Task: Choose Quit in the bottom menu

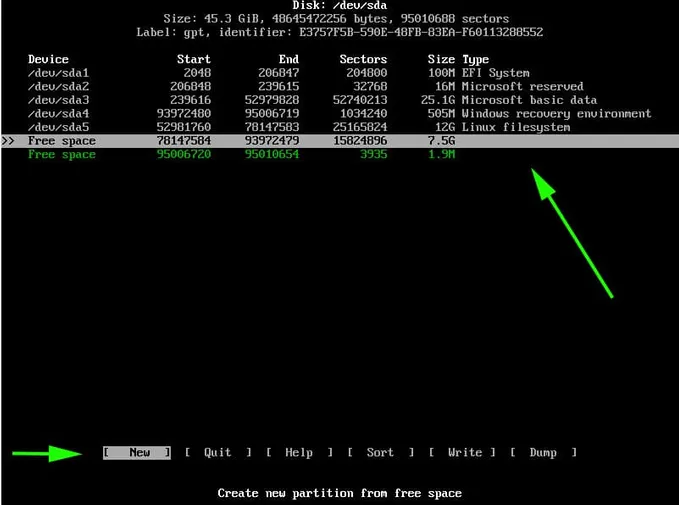Action: (x=217, y=453)
